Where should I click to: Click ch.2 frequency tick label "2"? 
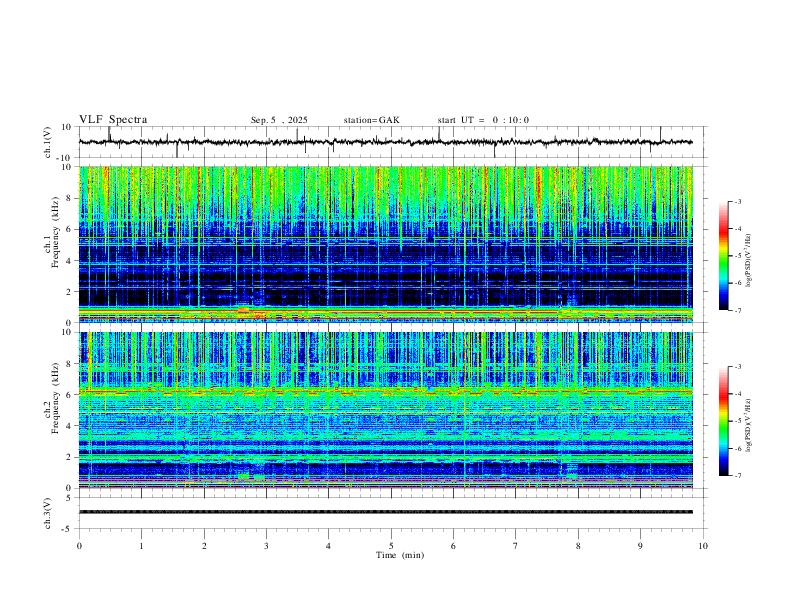[69, 457]
